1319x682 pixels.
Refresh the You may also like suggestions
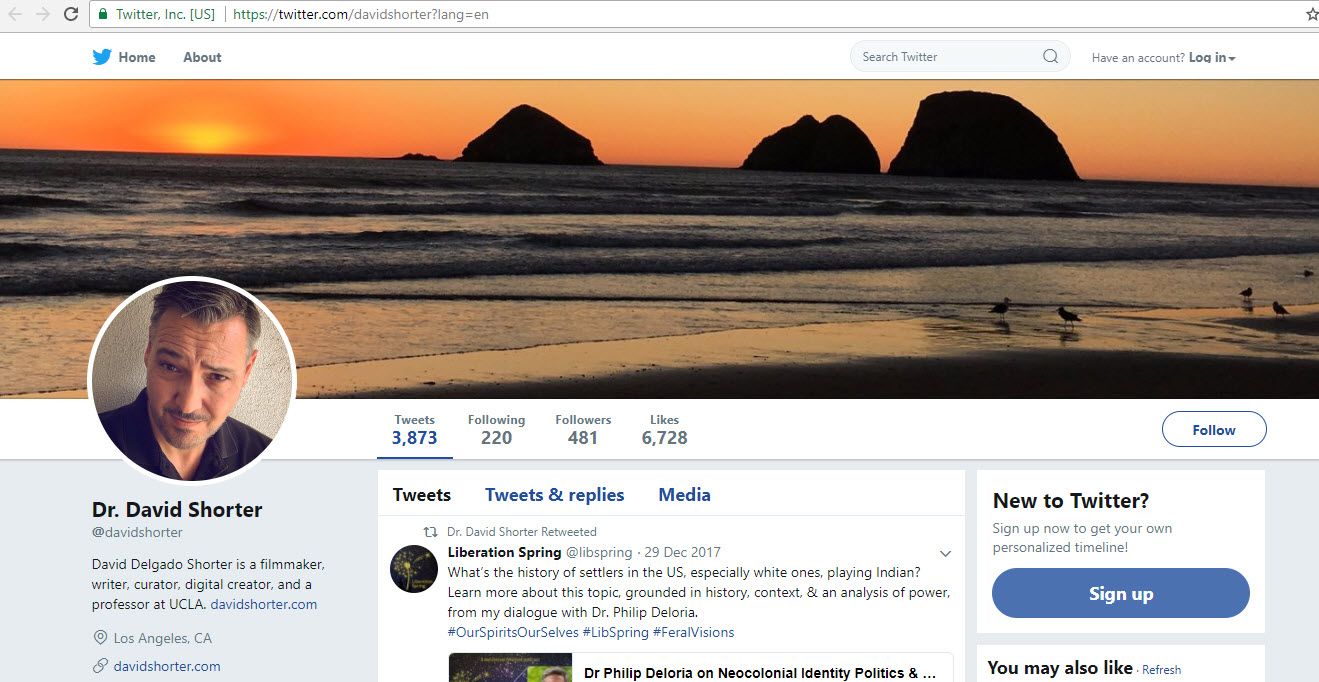tap(1161, 670)
